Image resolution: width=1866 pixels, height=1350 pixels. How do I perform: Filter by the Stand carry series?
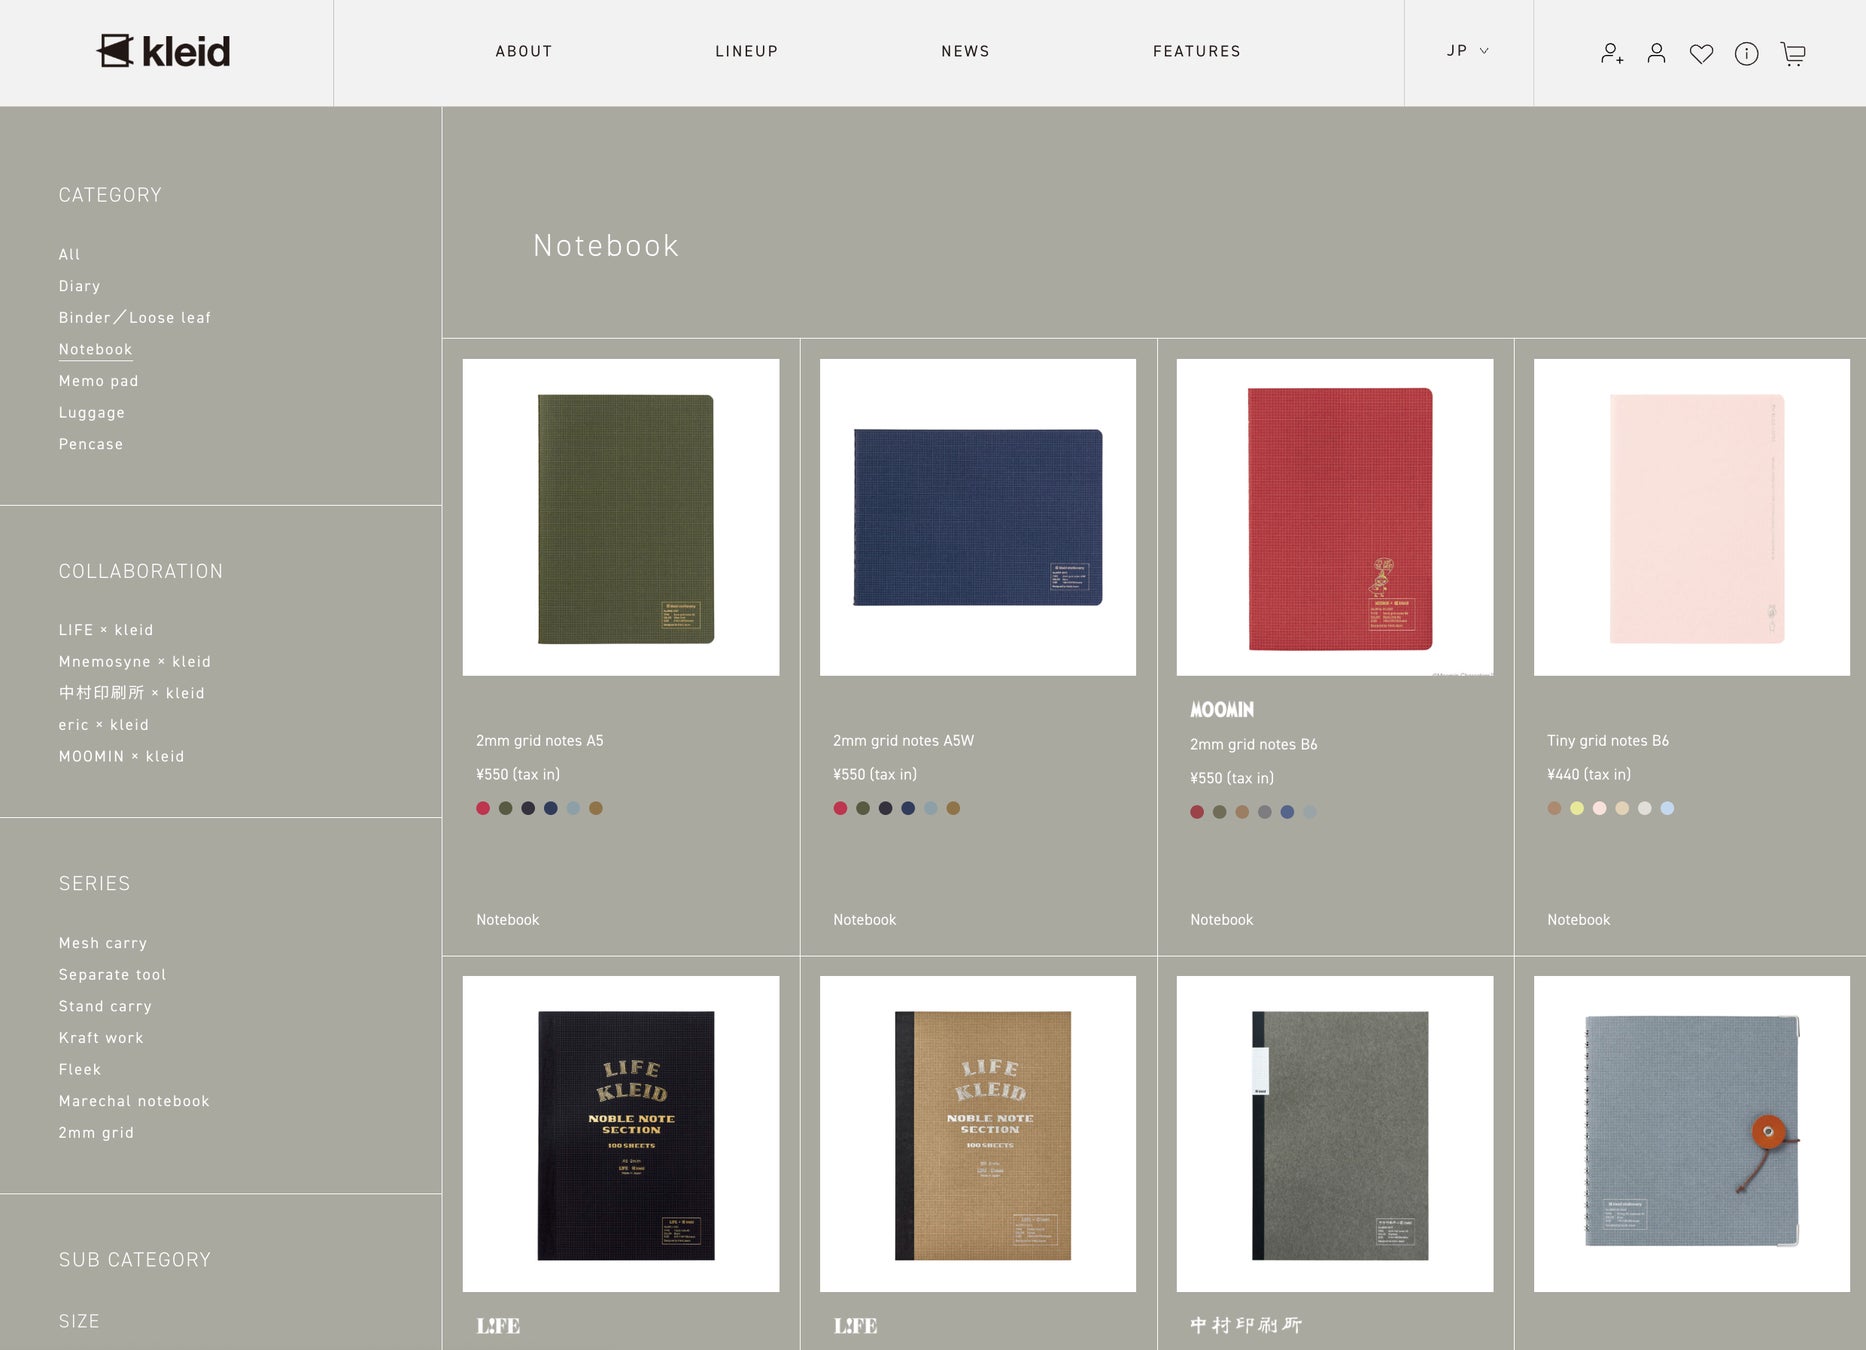tap(105, 1007)
